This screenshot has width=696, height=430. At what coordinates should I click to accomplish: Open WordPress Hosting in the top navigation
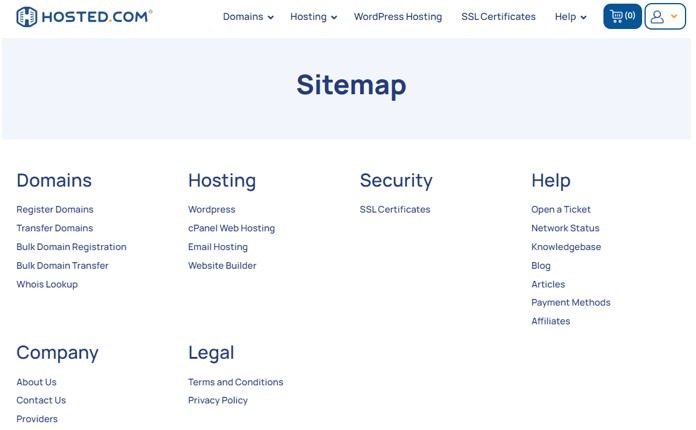click(x=398, y=17)
